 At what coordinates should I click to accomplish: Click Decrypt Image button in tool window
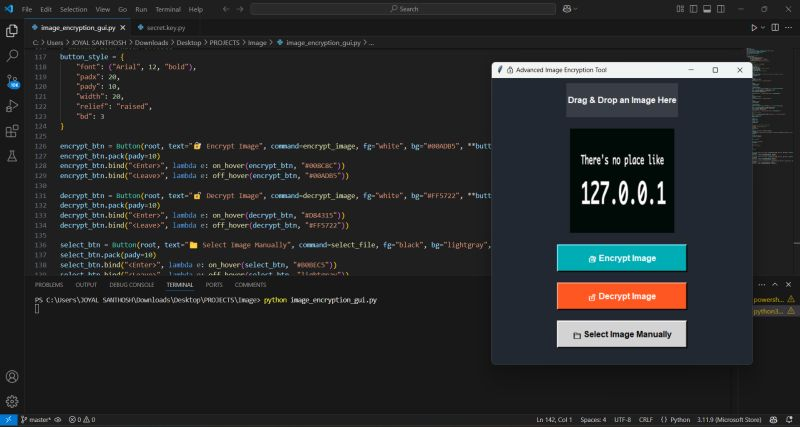tap(621, 296)
